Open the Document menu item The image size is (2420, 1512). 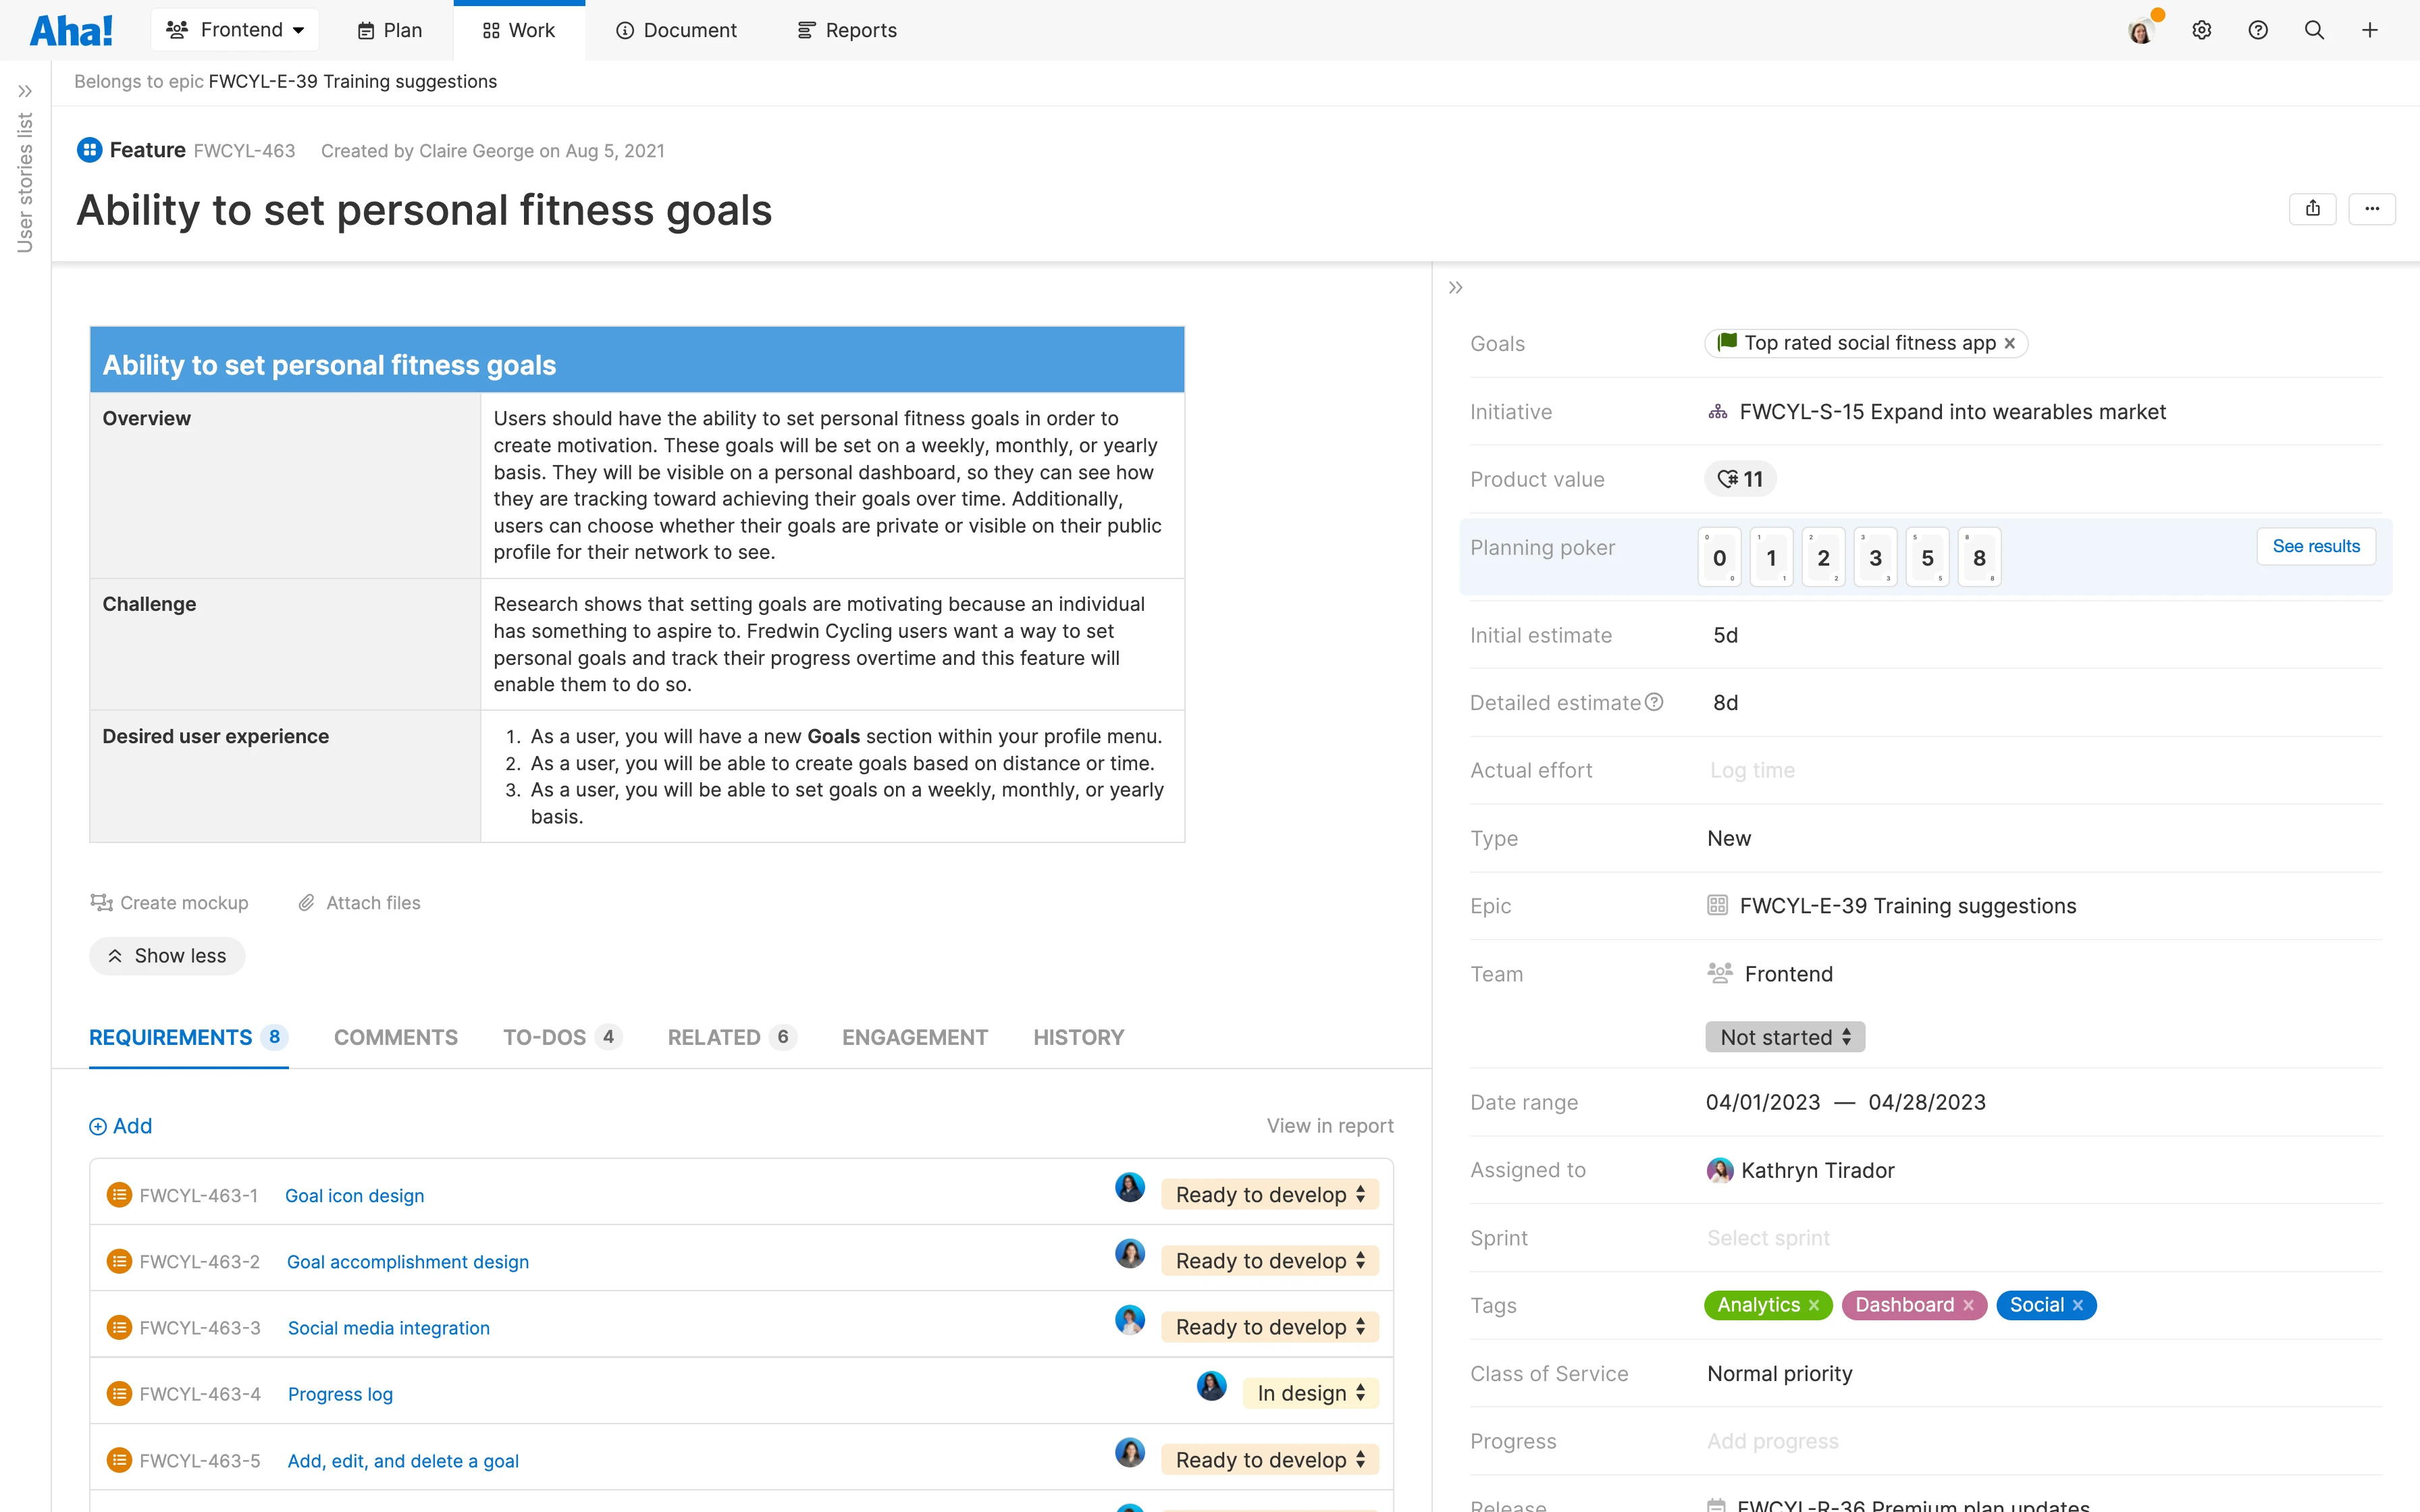(x=676, y=30)
